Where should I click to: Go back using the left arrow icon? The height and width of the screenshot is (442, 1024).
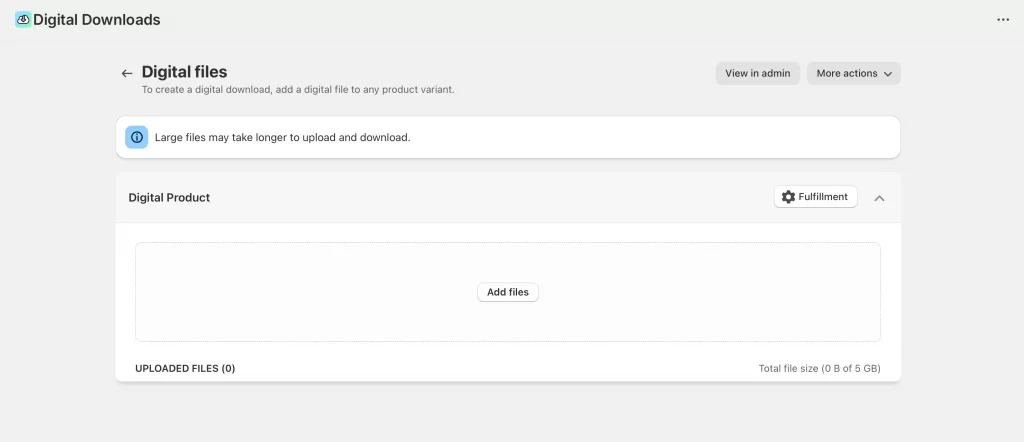click(127, 73)
